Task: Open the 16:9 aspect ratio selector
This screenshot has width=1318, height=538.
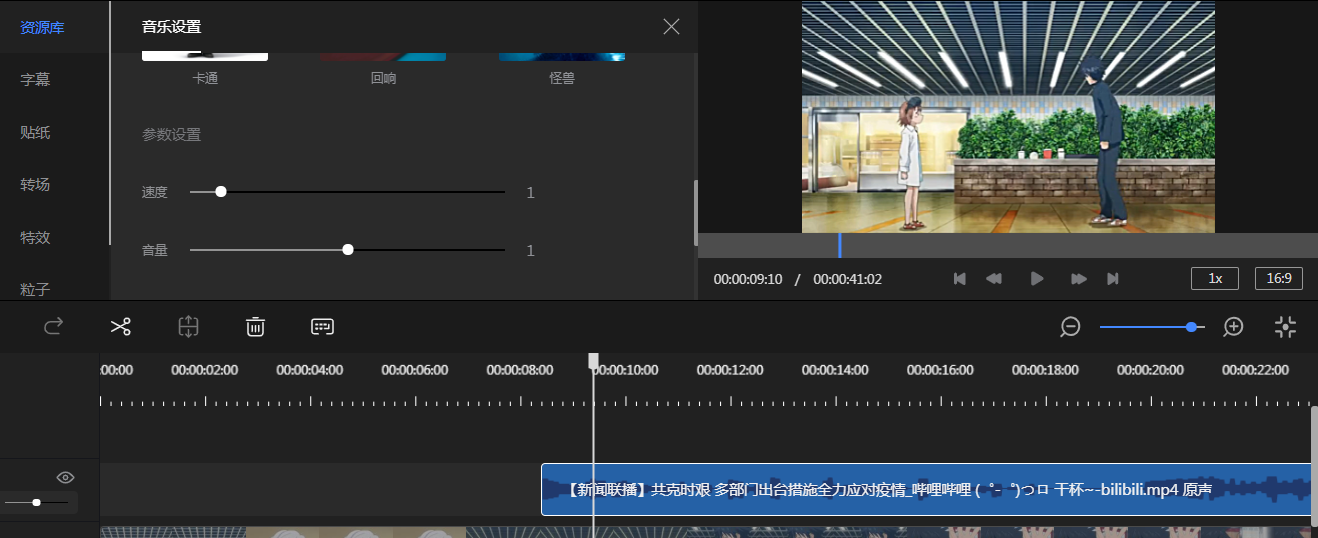Action: (1279, 278)
